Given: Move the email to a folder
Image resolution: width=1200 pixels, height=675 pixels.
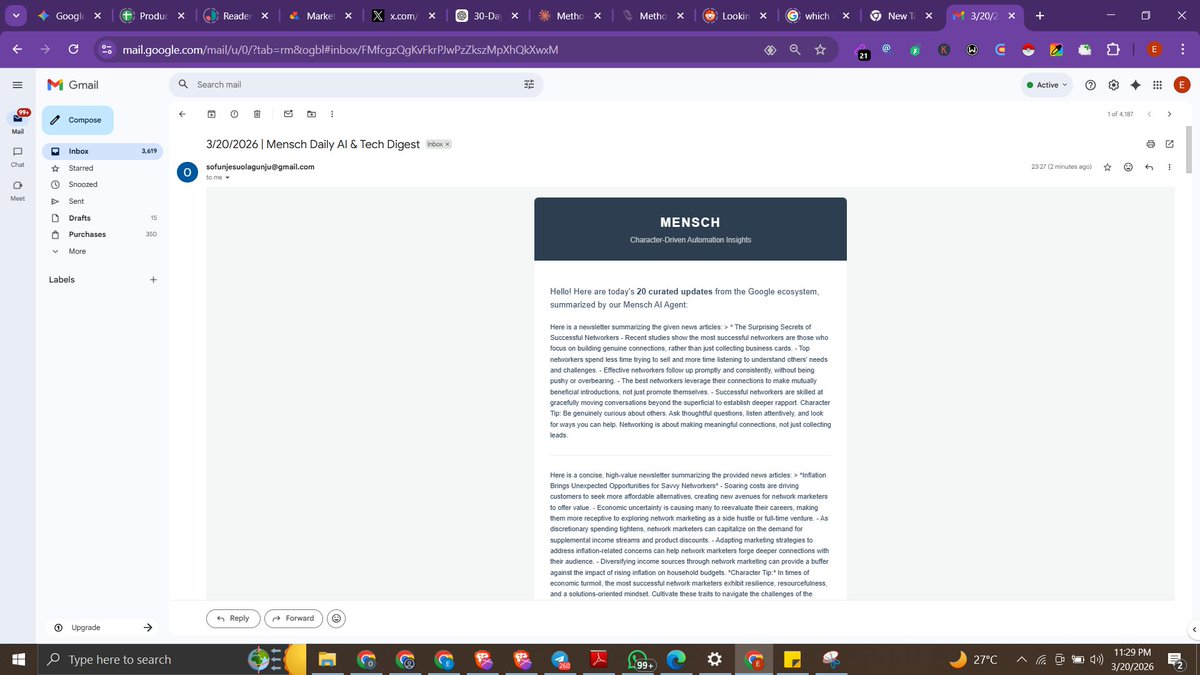Looking at the screenshot, I should (x=311, y=114).
